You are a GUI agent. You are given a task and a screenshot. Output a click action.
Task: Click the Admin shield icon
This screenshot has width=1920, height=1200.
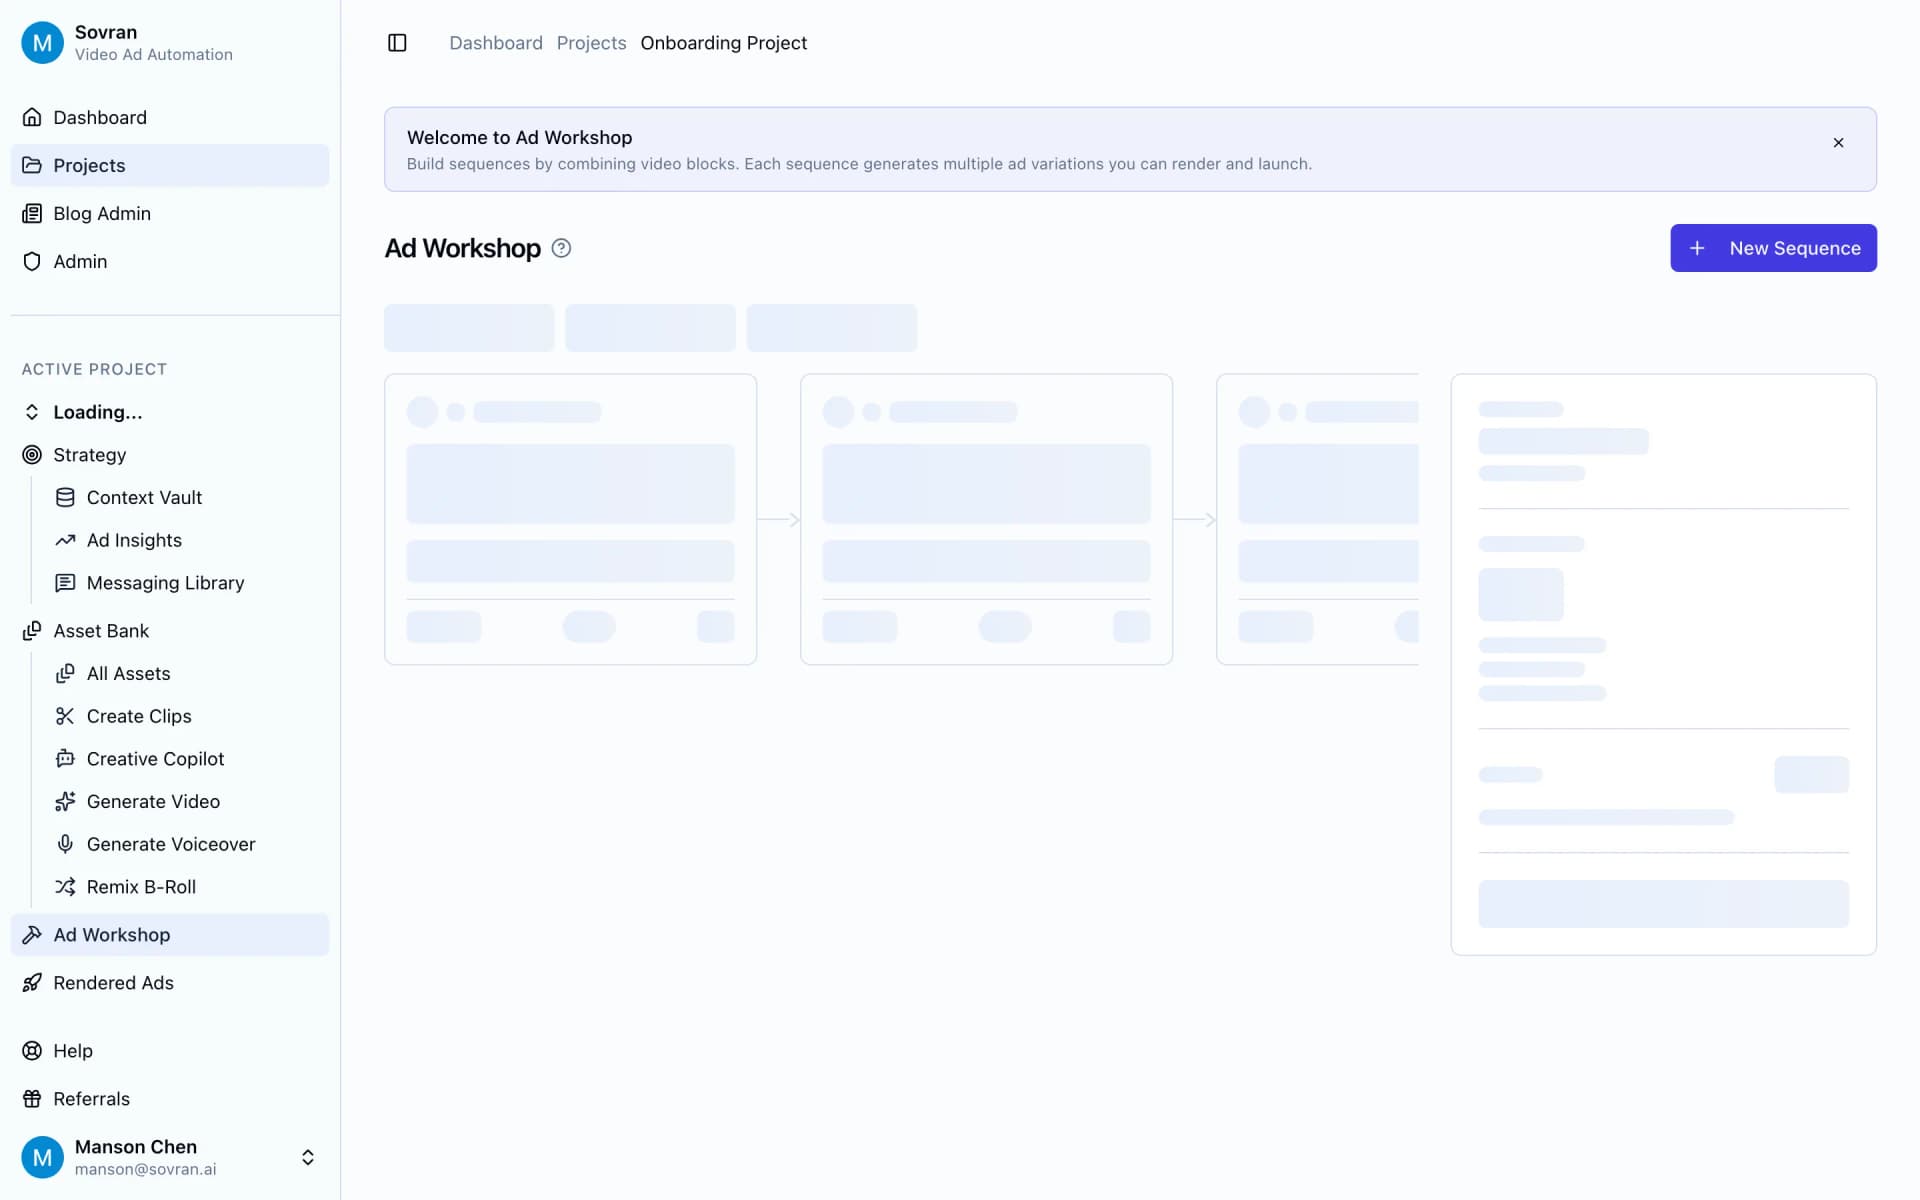coord(32,261)
